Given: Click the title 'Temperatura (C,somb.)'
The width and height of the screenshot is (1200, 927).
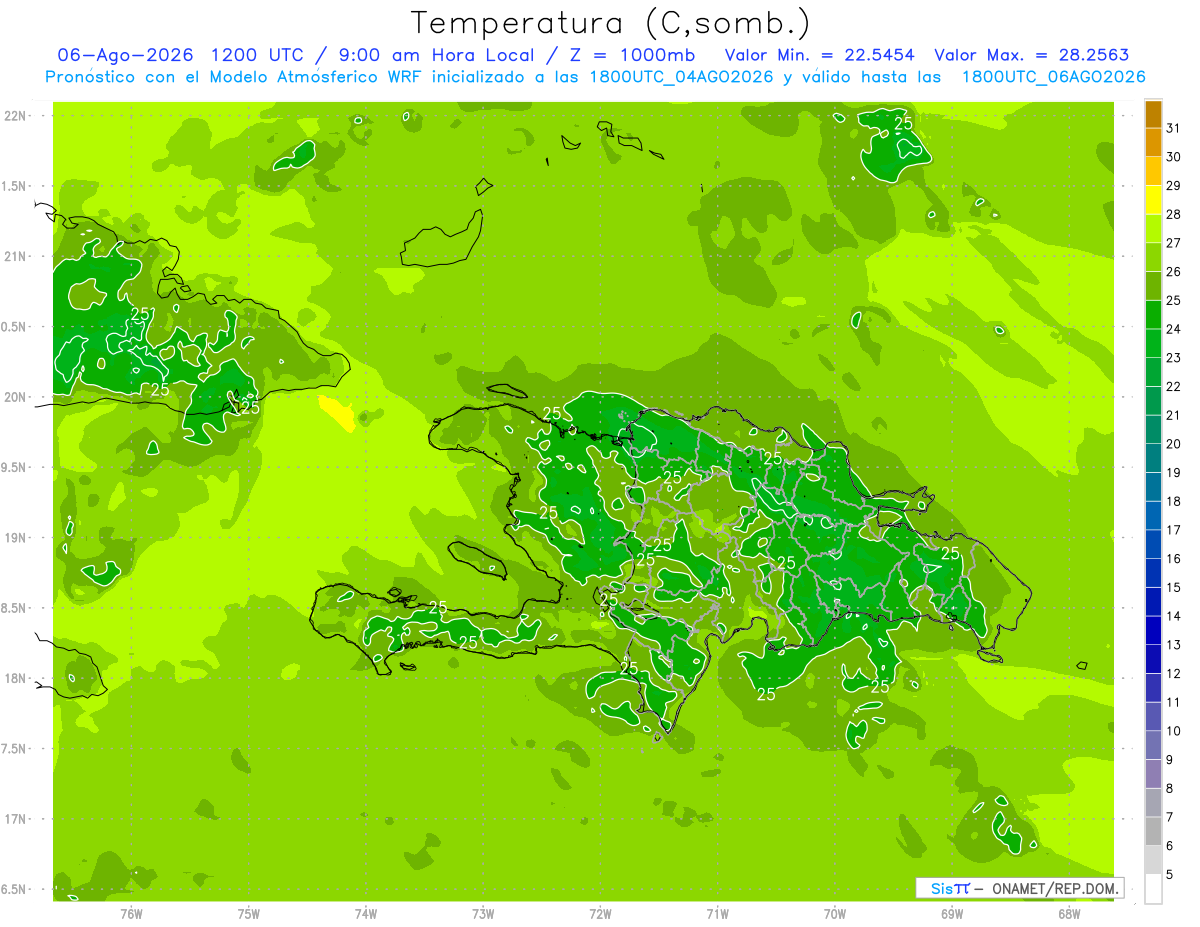Looking at the screenshot, I should click(610, 23).
